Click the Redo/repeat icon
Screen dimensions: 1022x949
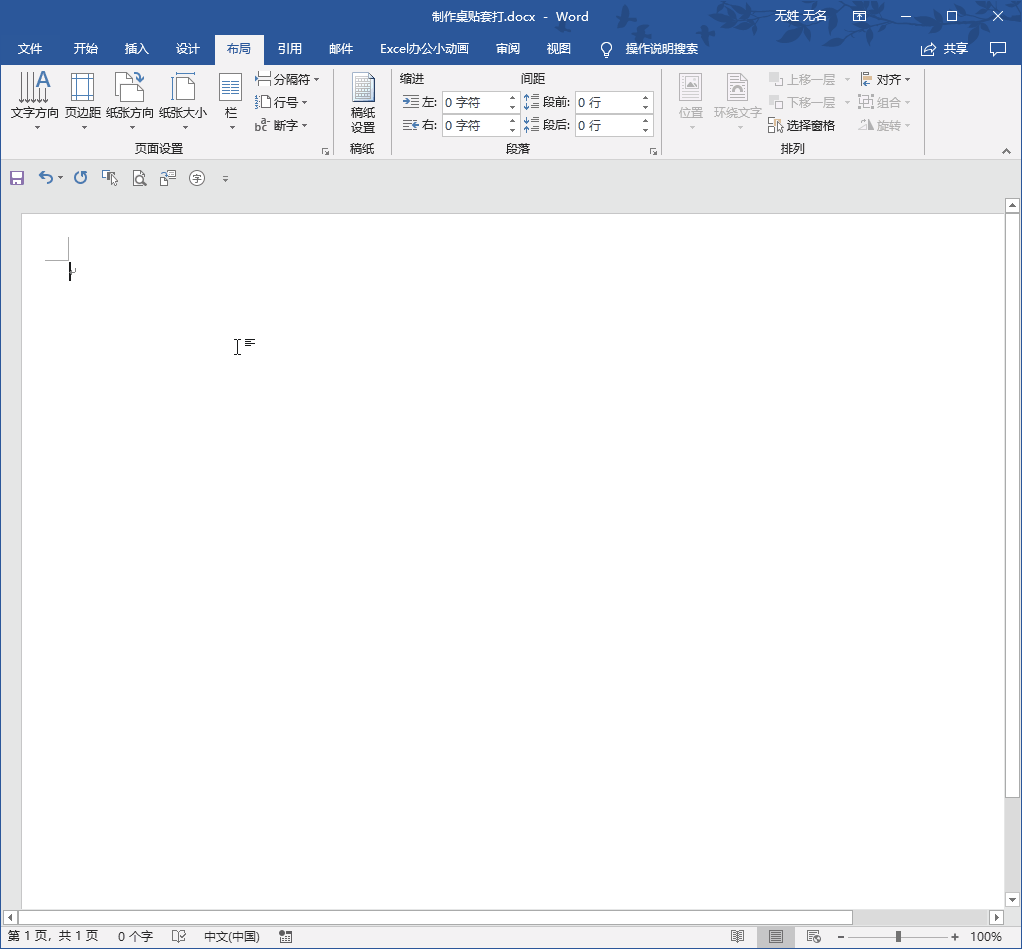tap(80, 177)
